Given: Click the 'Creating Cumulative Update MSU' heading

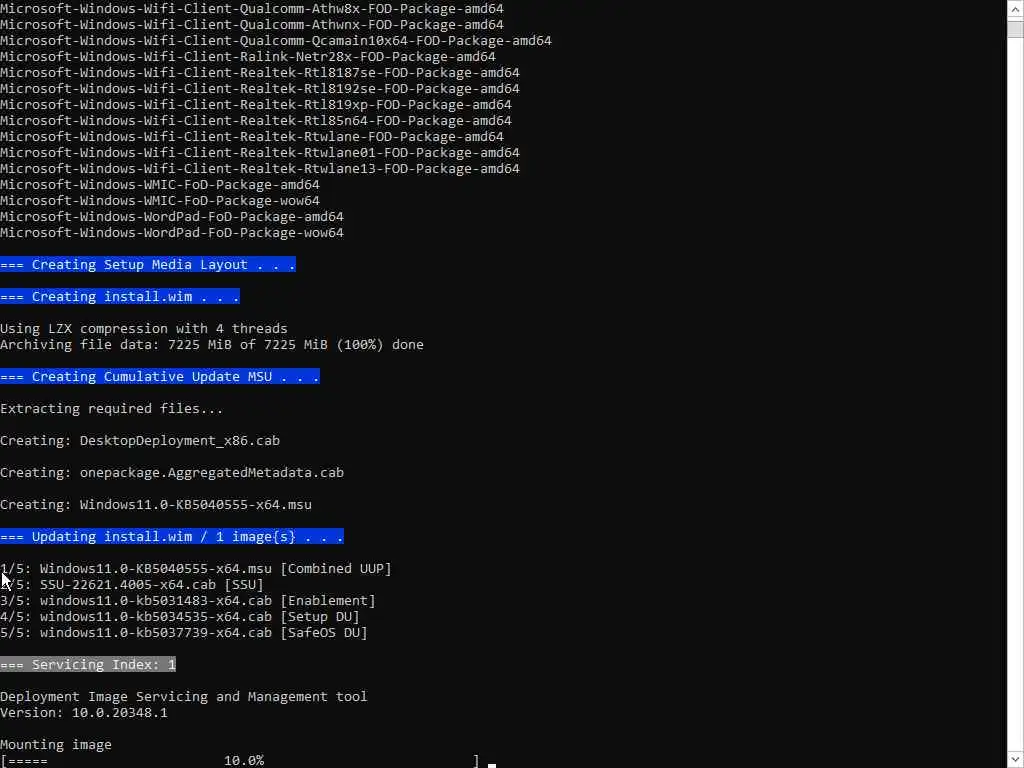Looking at the screenshot, I should tap(160, 377).
